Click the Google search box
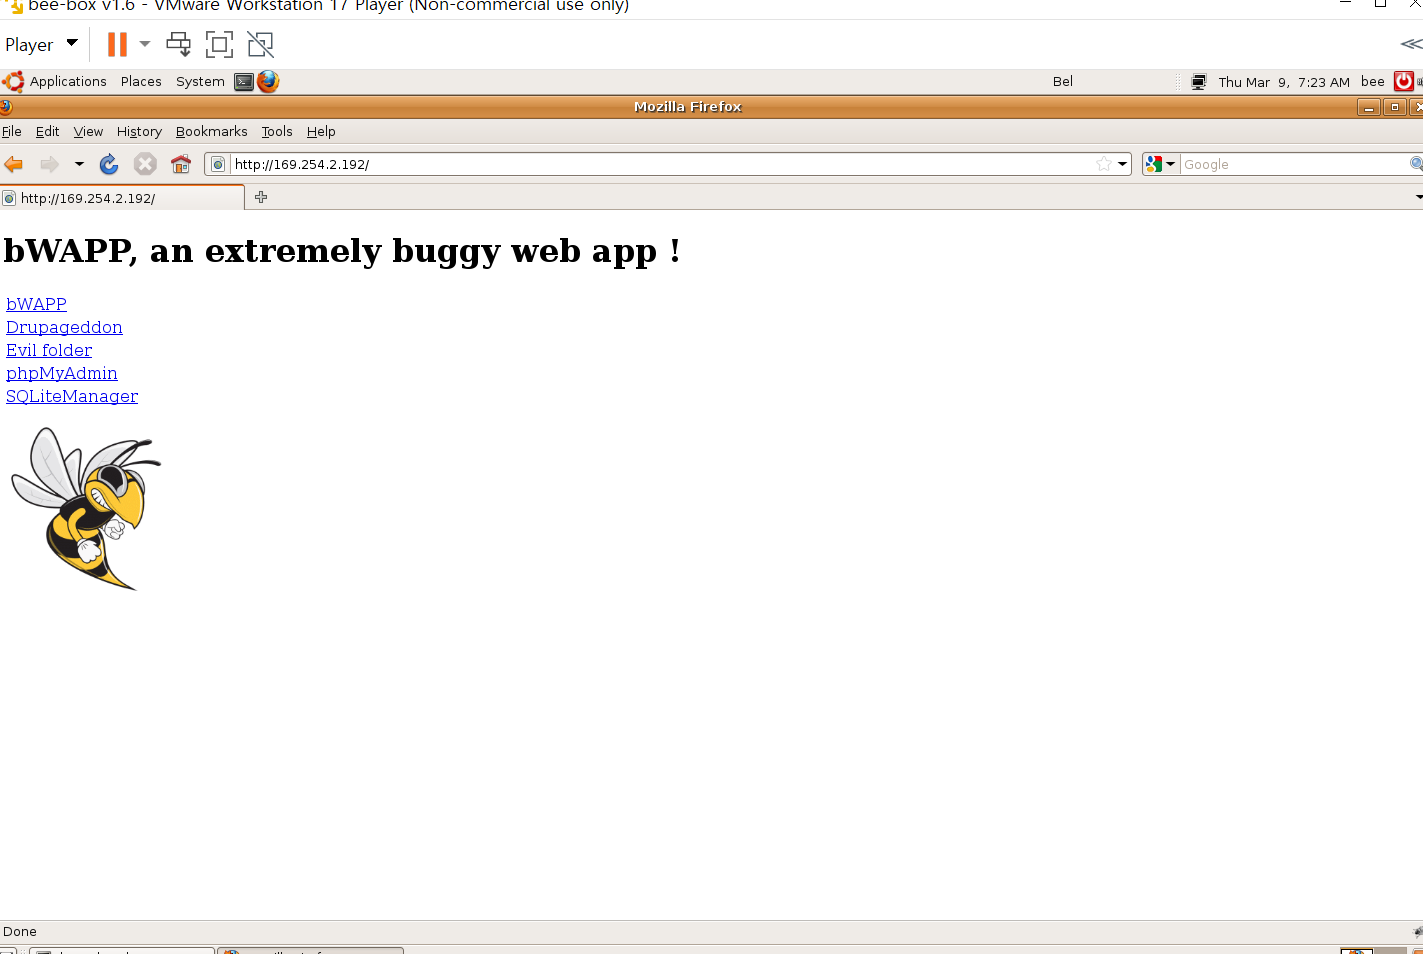Screen dimensions: 1423x954 1295,164
